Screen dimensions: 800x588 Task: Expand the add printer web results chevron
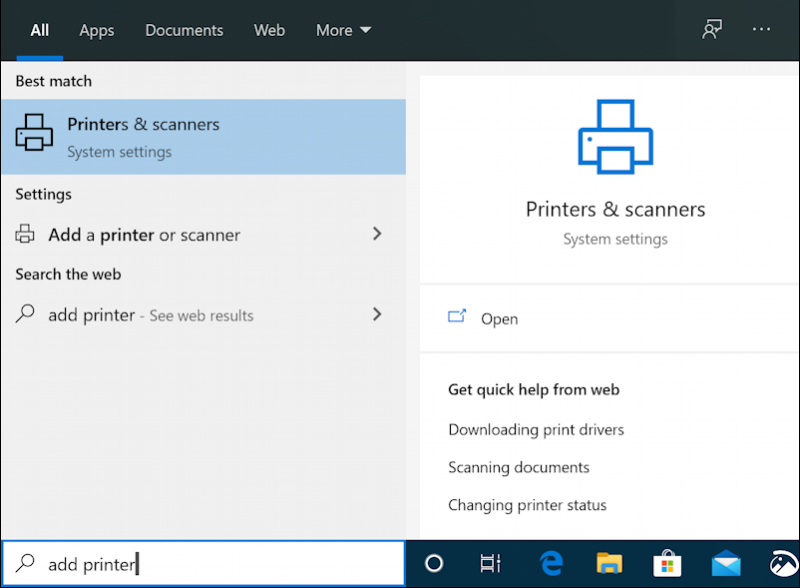click(377, 314)
